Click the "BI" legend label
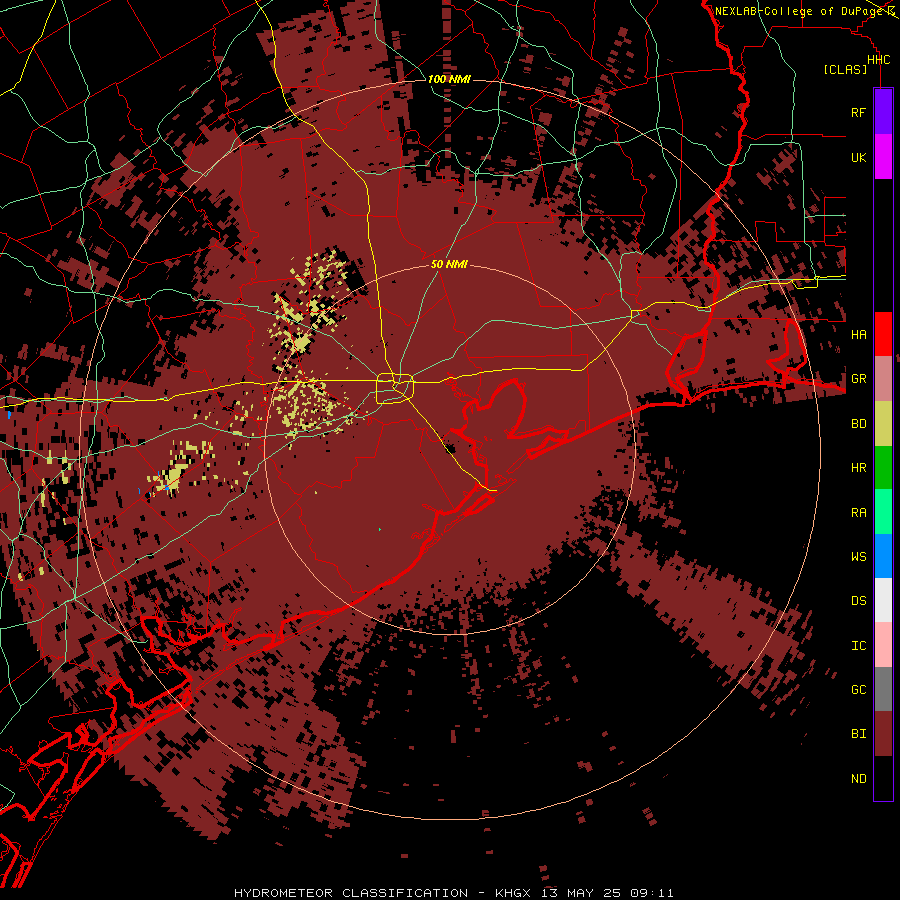The width and height of the screenshot is (900, 900). pyautogui.click(x=858, y=734)
